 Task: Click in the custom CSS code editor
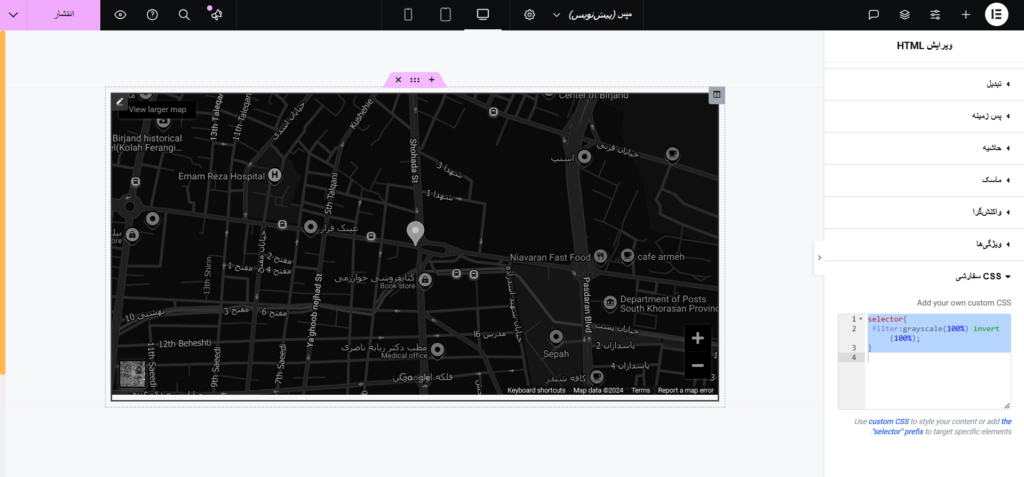click(924, 361)
